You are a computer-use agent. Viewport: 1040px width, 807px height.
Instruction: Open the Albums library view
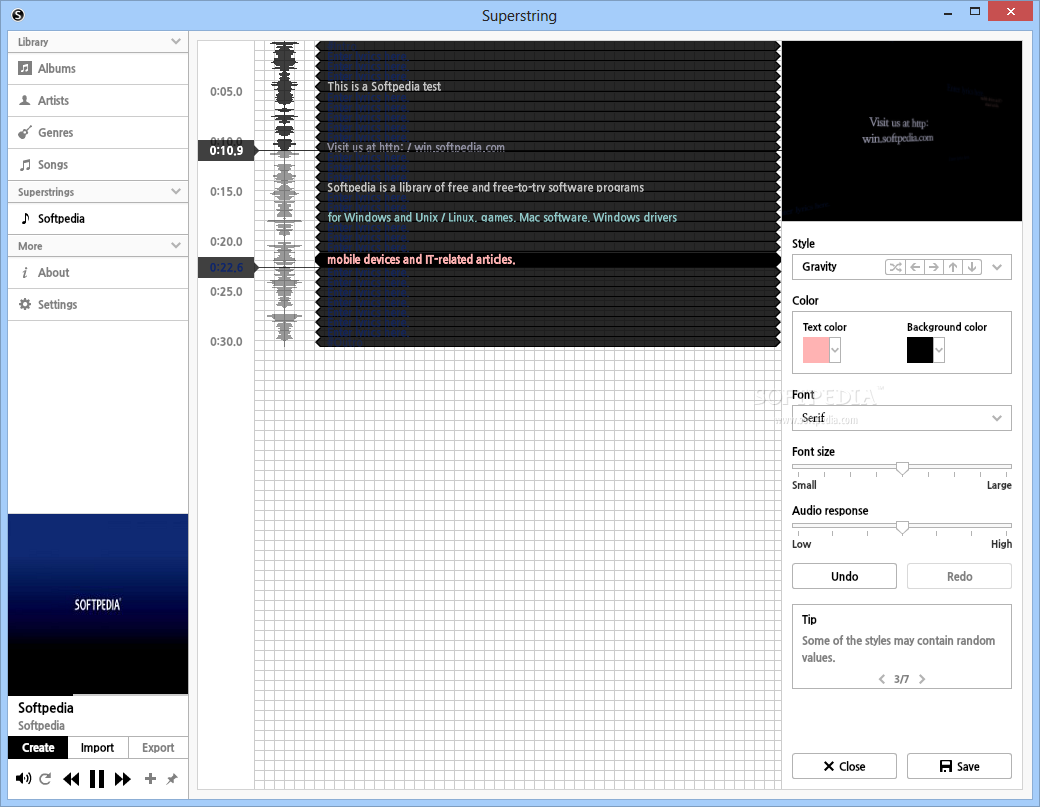pyautogui.click(x=98, y=68)
